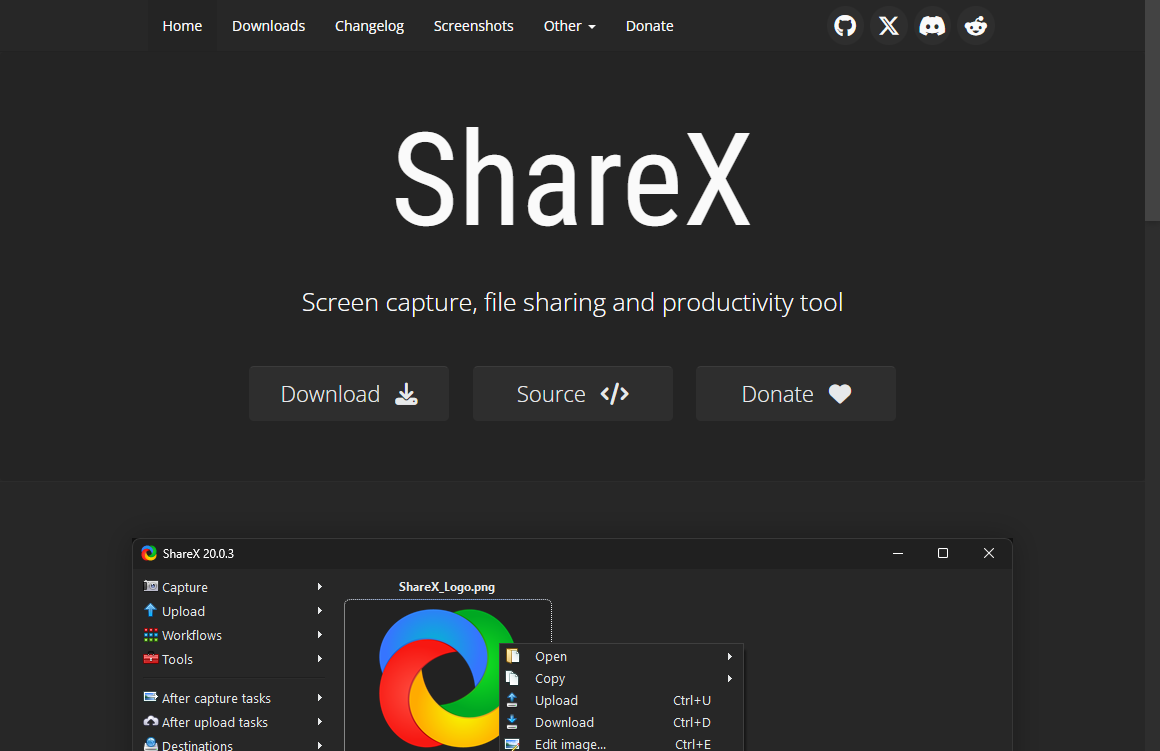Open the Reddit icon link
The image size is (1160, 751).
click(976, 26)
